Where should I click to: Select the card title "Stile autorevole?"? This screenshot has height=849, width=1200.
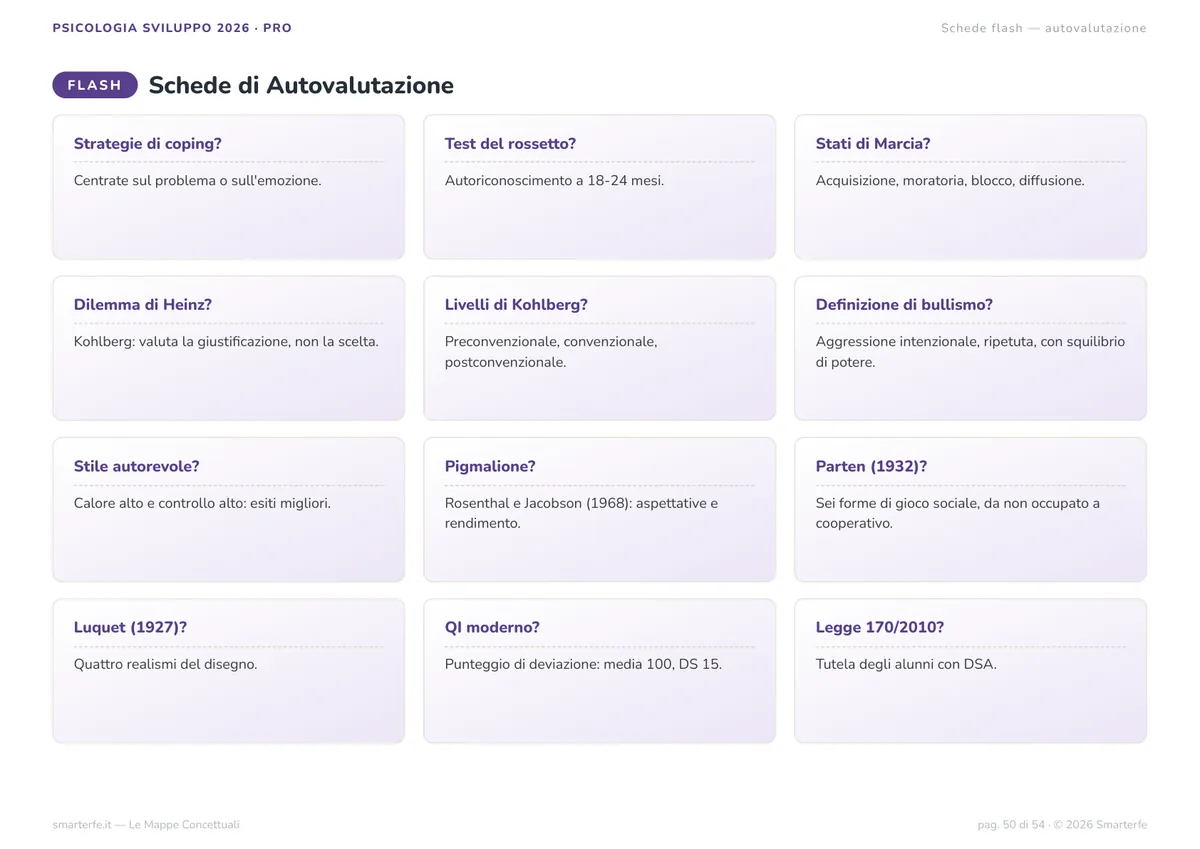pos(137,466)
